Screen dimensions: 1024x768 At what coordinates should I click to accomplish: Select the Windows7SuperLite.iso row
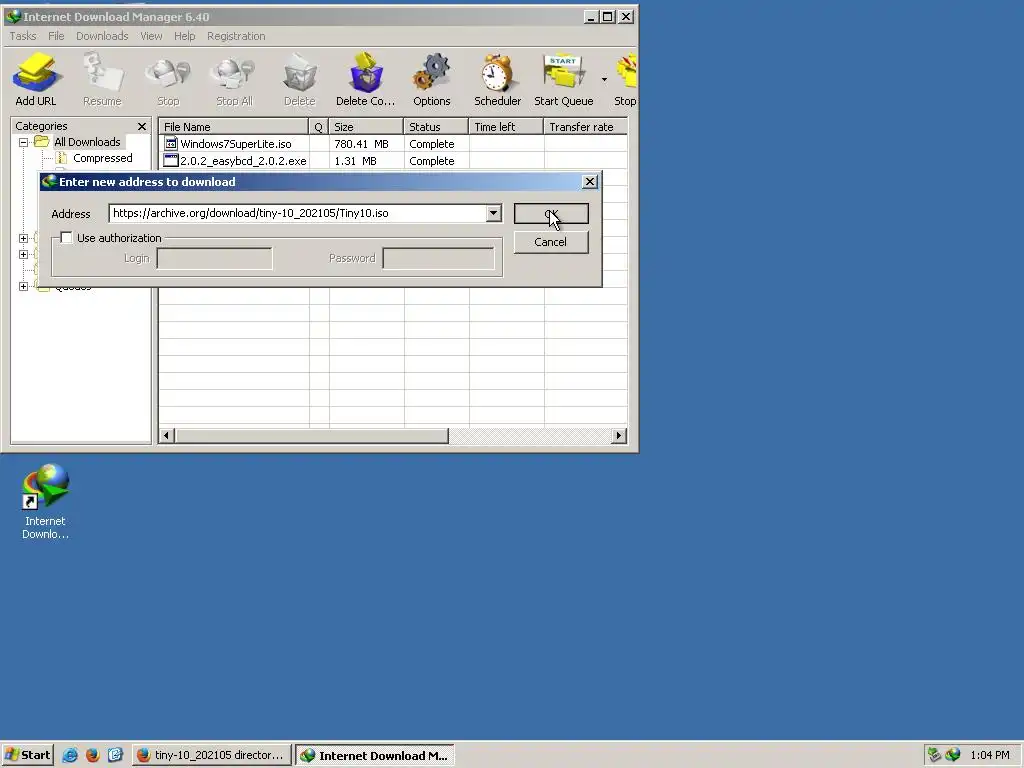tap(393, 144)
